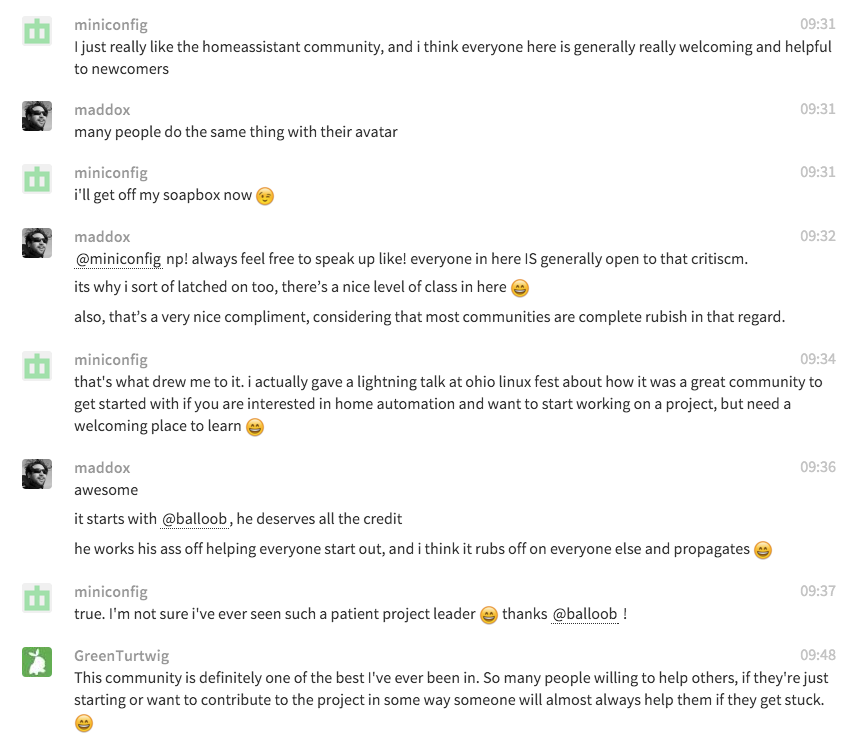Open maddox's profile avatar
This screenshot has height=749, width=857.
pos(36,115)
